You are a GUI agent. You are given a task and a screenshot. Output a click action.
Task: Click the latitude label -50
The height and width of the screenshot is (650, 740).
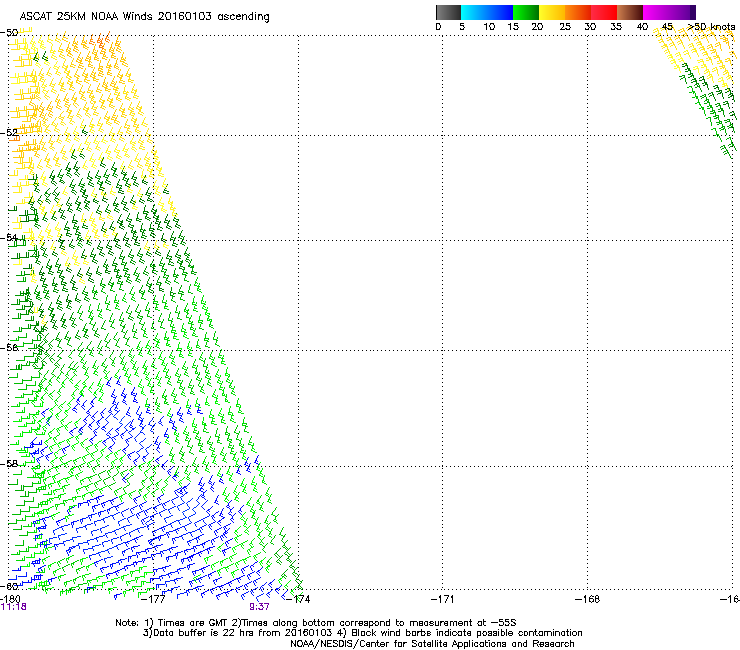pos(9,33)
